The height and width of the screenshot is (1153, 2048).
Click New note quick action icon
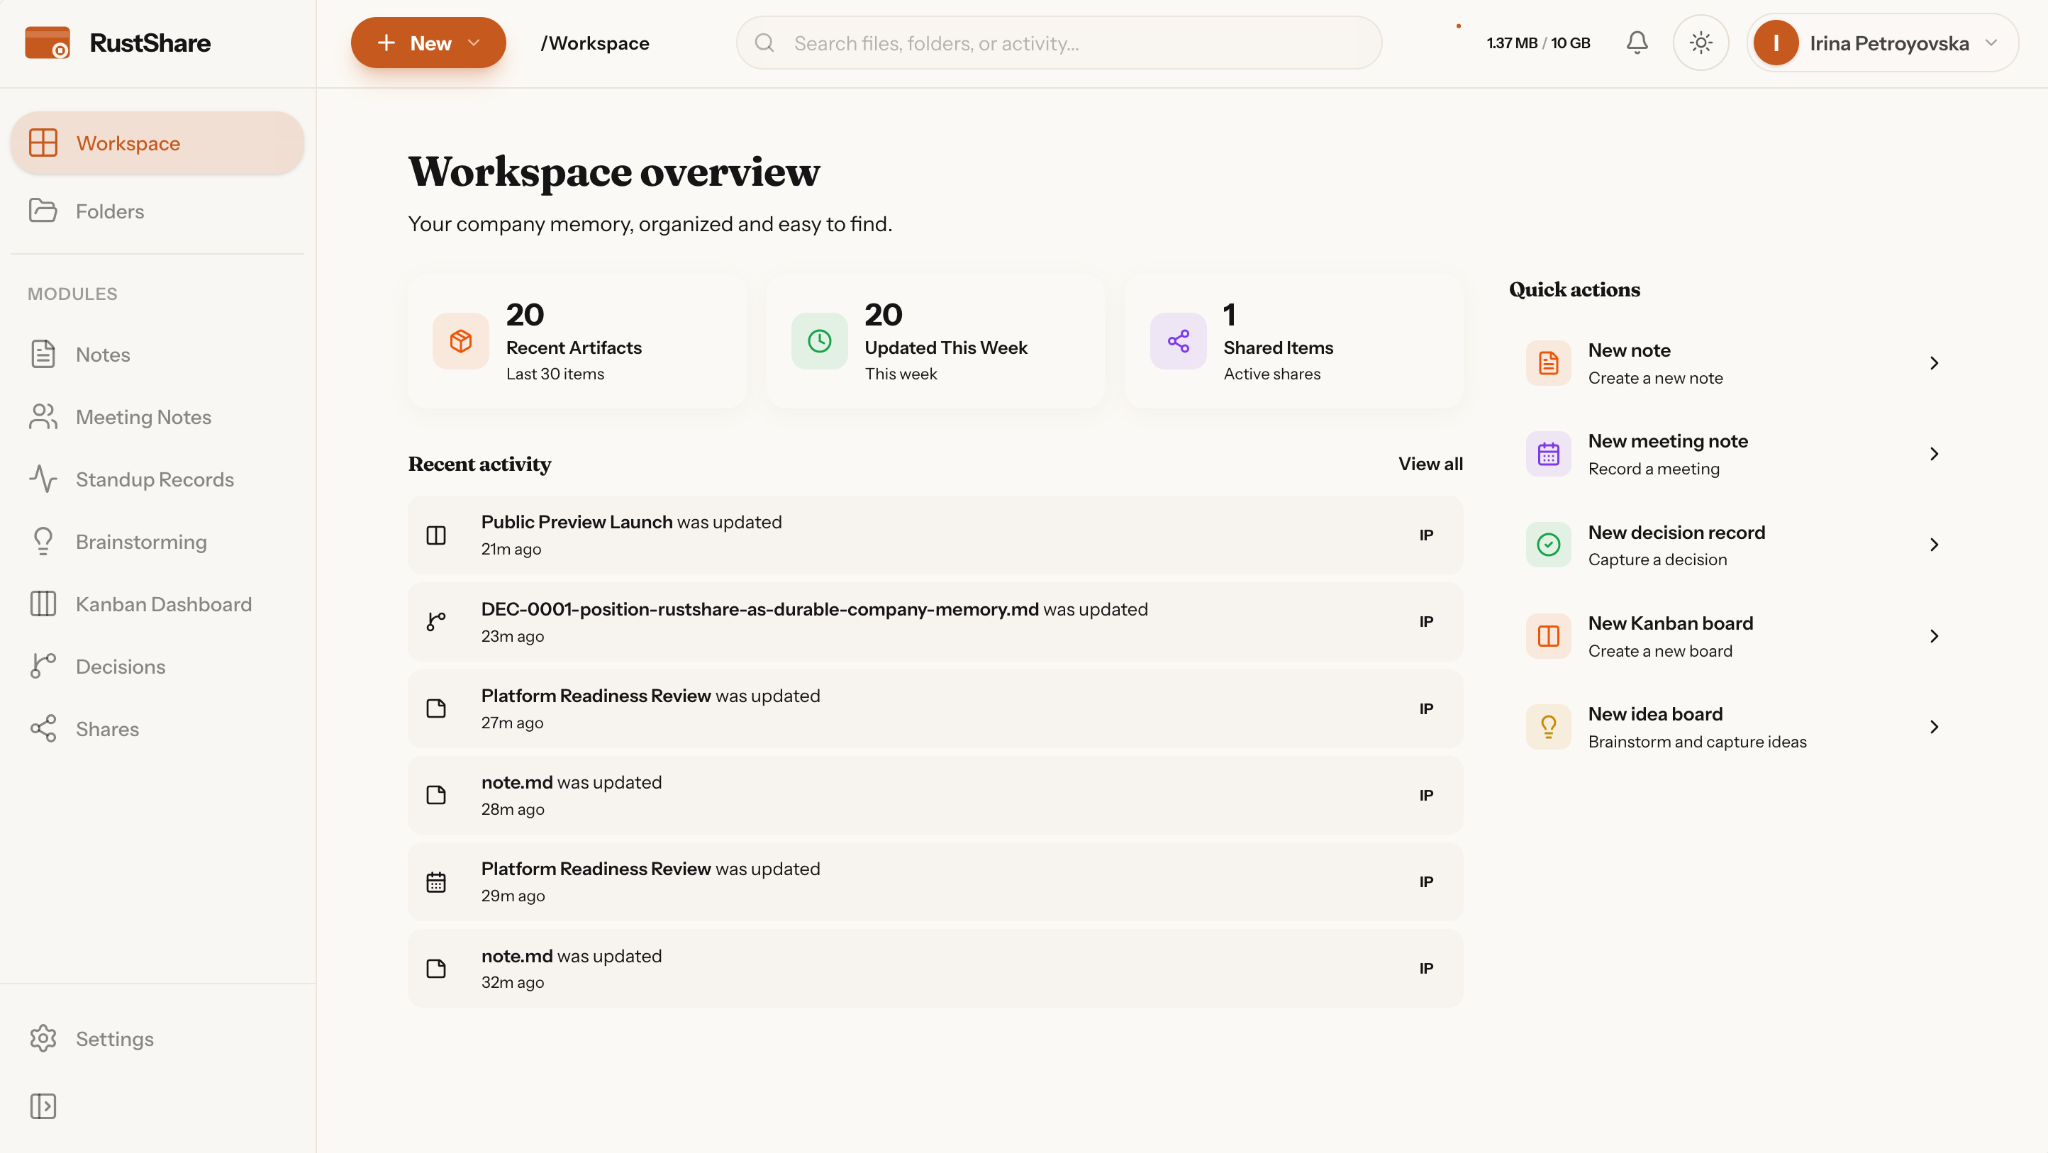click(1548, 363)
